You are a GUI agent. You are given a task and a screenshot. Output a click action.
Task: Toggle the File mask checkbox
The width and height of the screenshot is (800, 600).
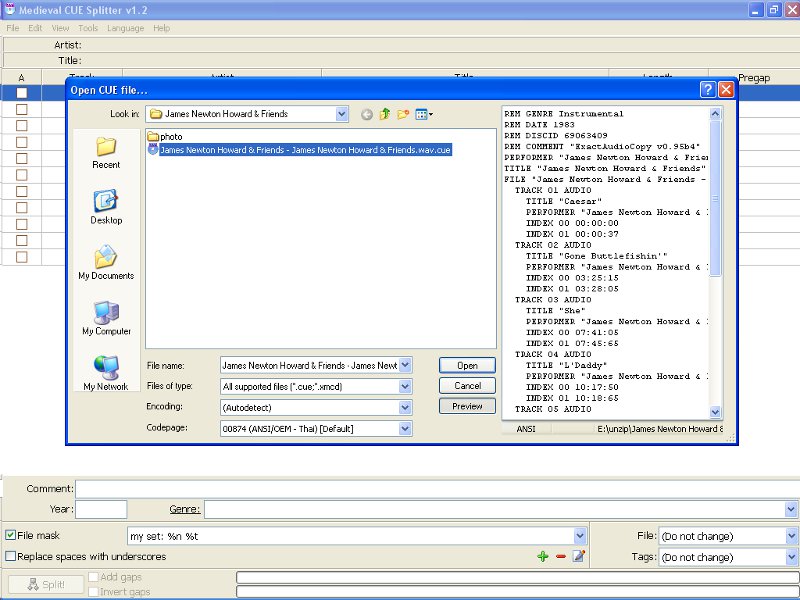pos(10,535)
